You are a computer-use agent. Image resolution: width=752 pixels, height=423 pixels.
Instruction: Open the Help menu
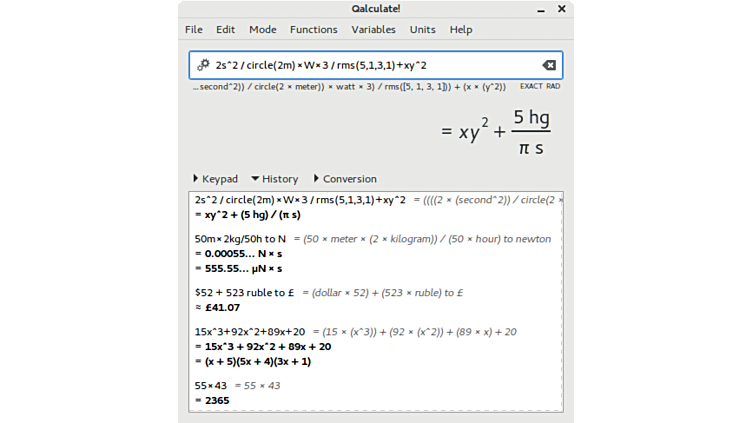point(460,30)
